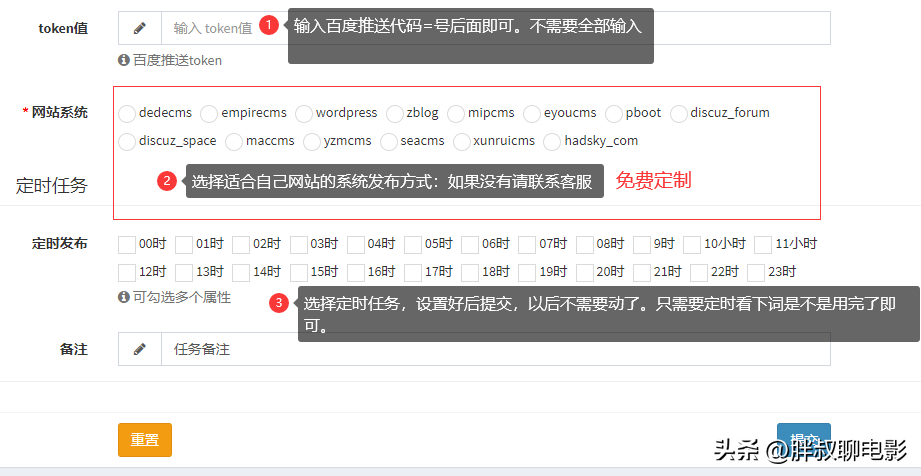Click the info icon before 可勾选多个属性
Viewport: 921px width, 476px height.
click(123, 297)
